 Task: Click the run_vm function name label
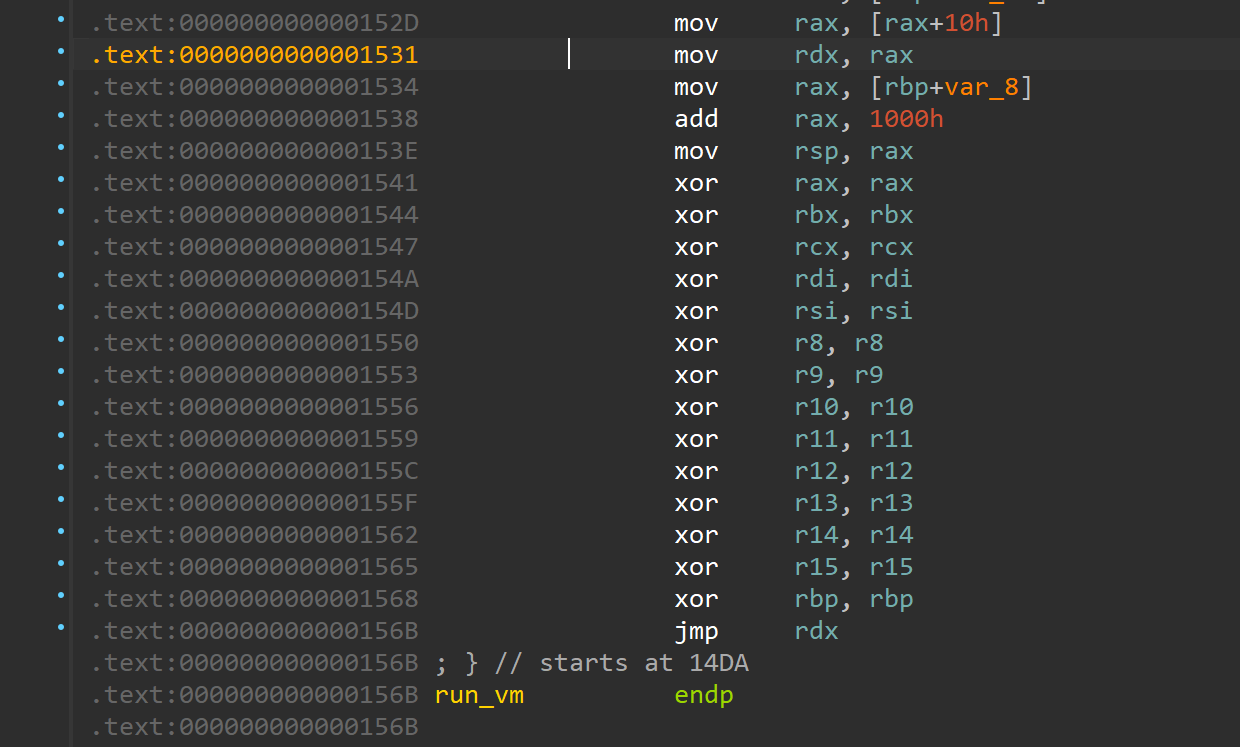479,695
